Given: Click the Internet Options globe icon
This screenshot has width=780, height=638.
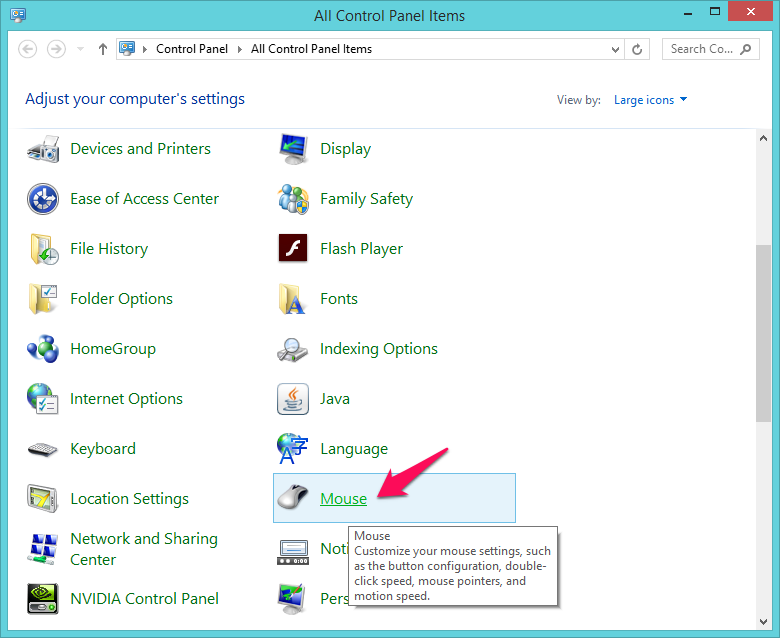Looking at the screenshot, I should coord(43,399).
